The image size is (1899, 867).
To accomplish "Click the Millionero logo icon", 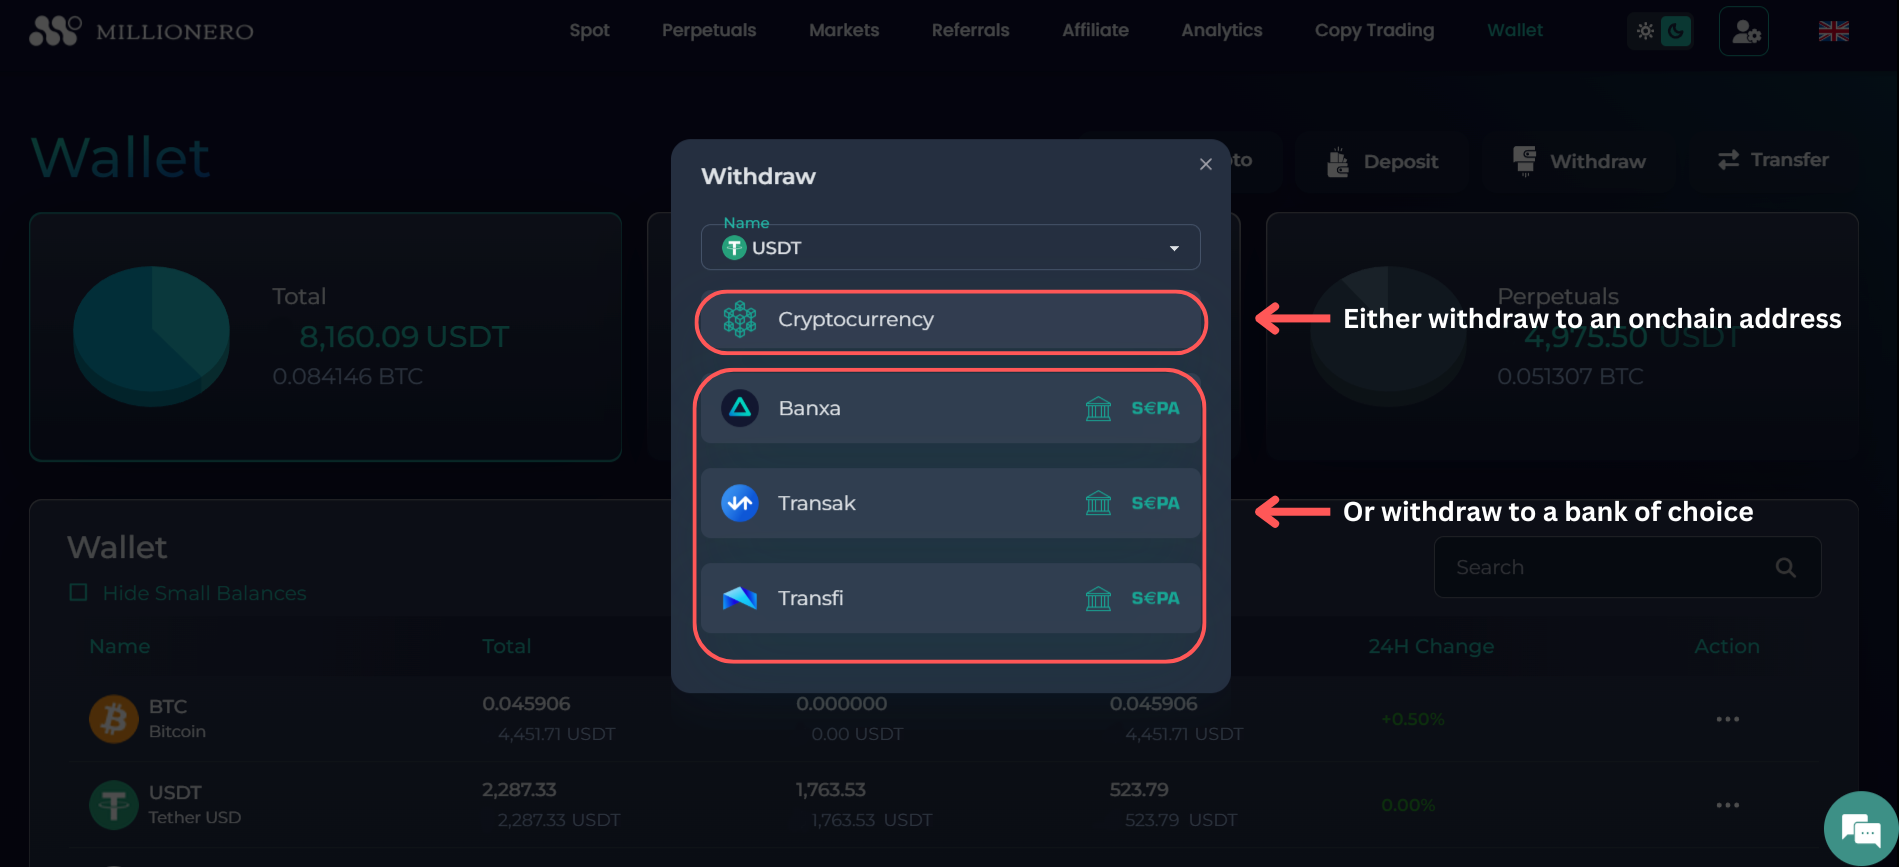I will [x=54, y=31].
